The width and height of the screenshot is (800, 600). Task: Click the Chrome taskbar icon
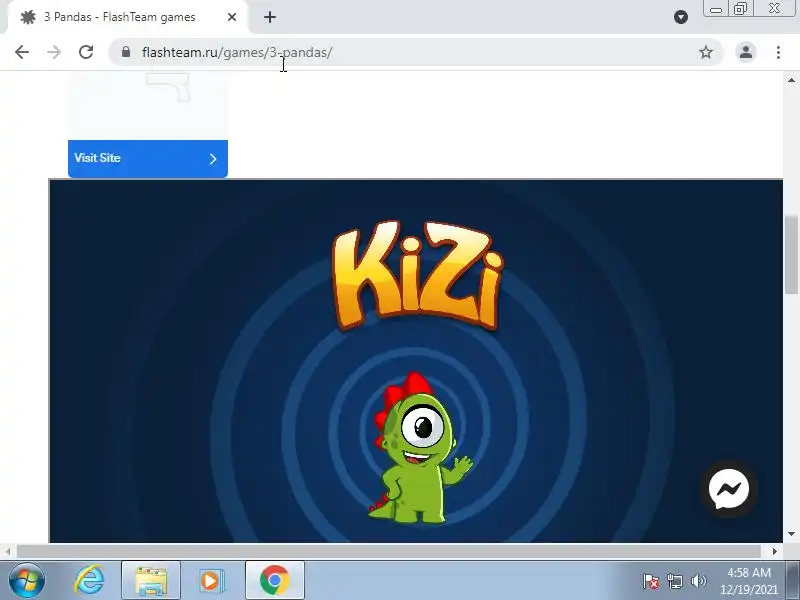point(274,581)
